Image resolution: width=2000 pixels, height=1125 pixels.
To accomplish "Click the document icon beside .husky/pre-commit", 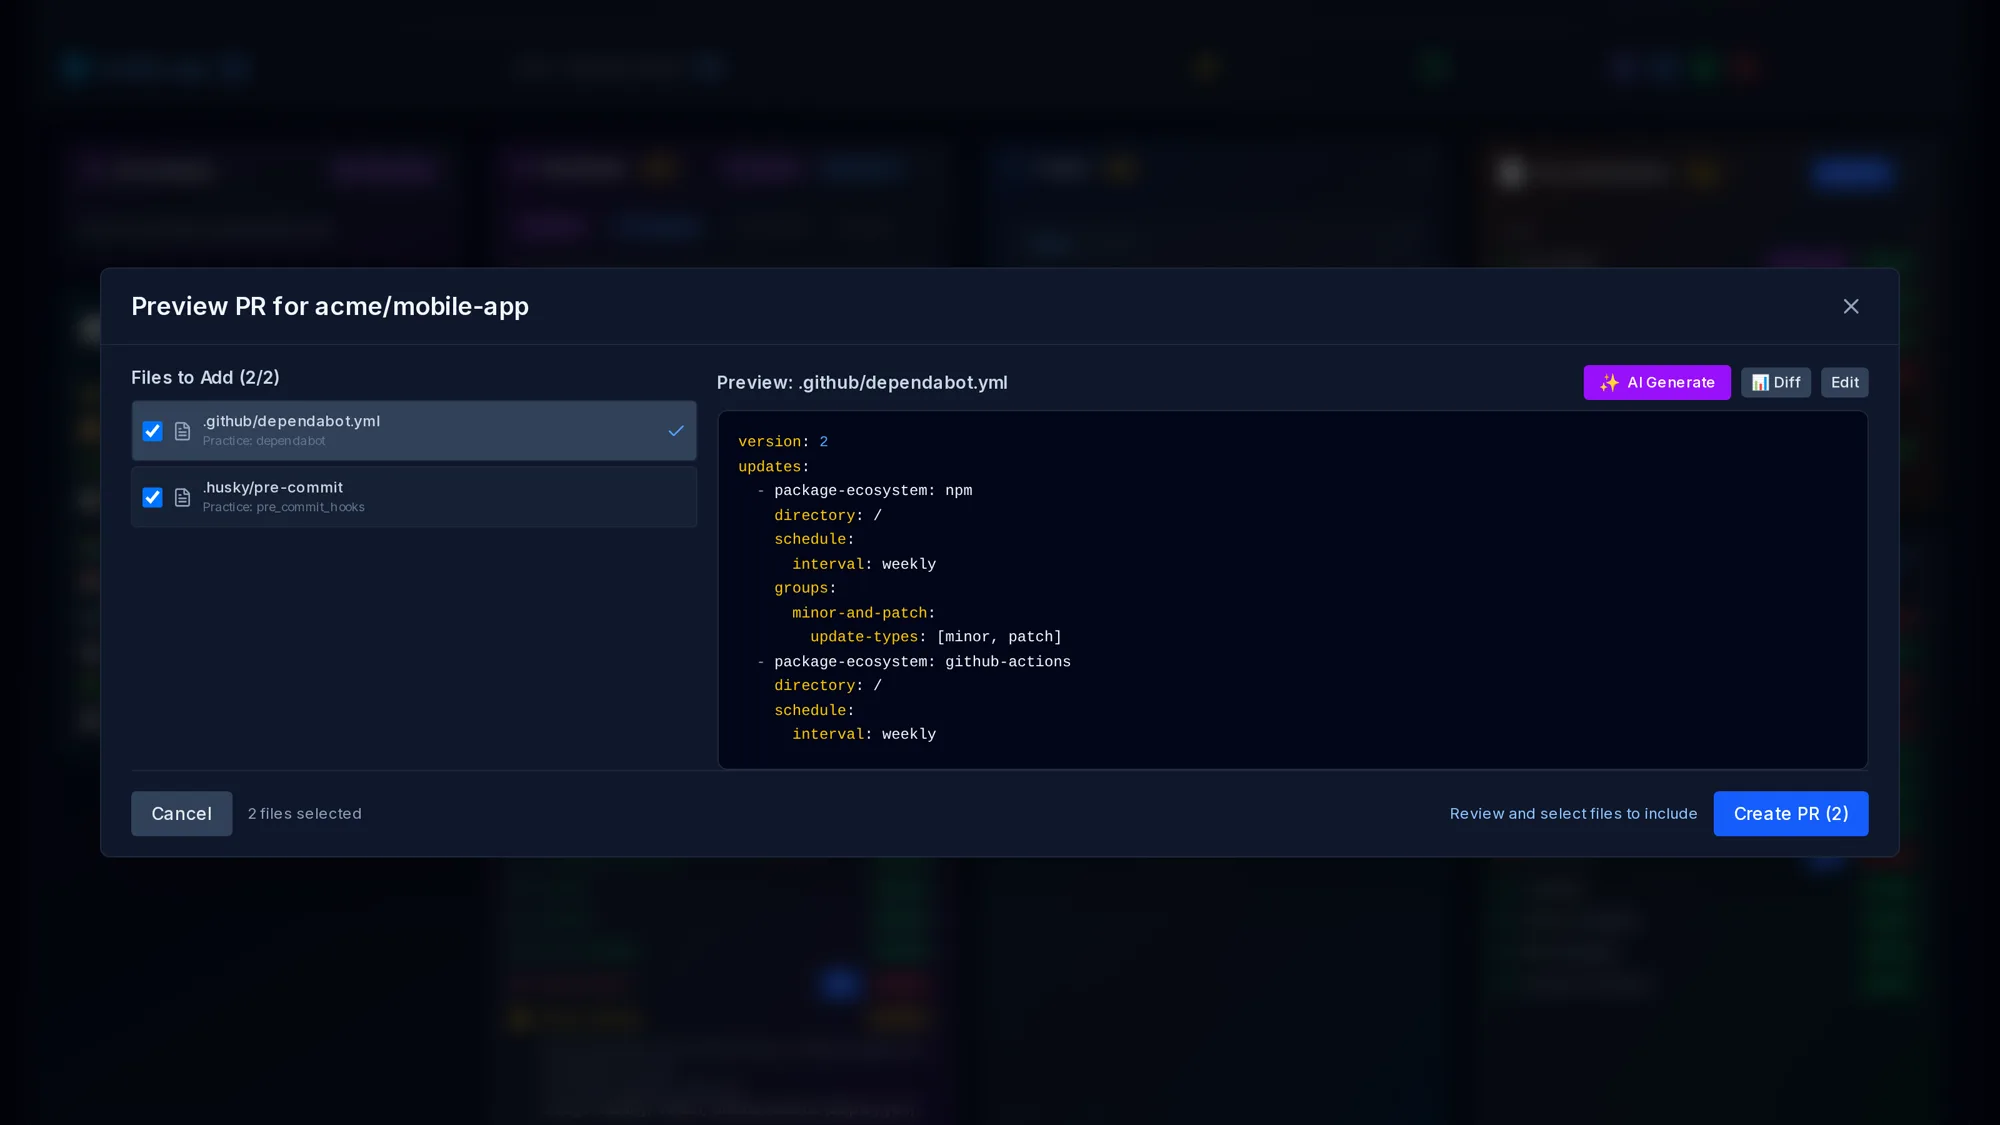I will [x=182, y=497].
